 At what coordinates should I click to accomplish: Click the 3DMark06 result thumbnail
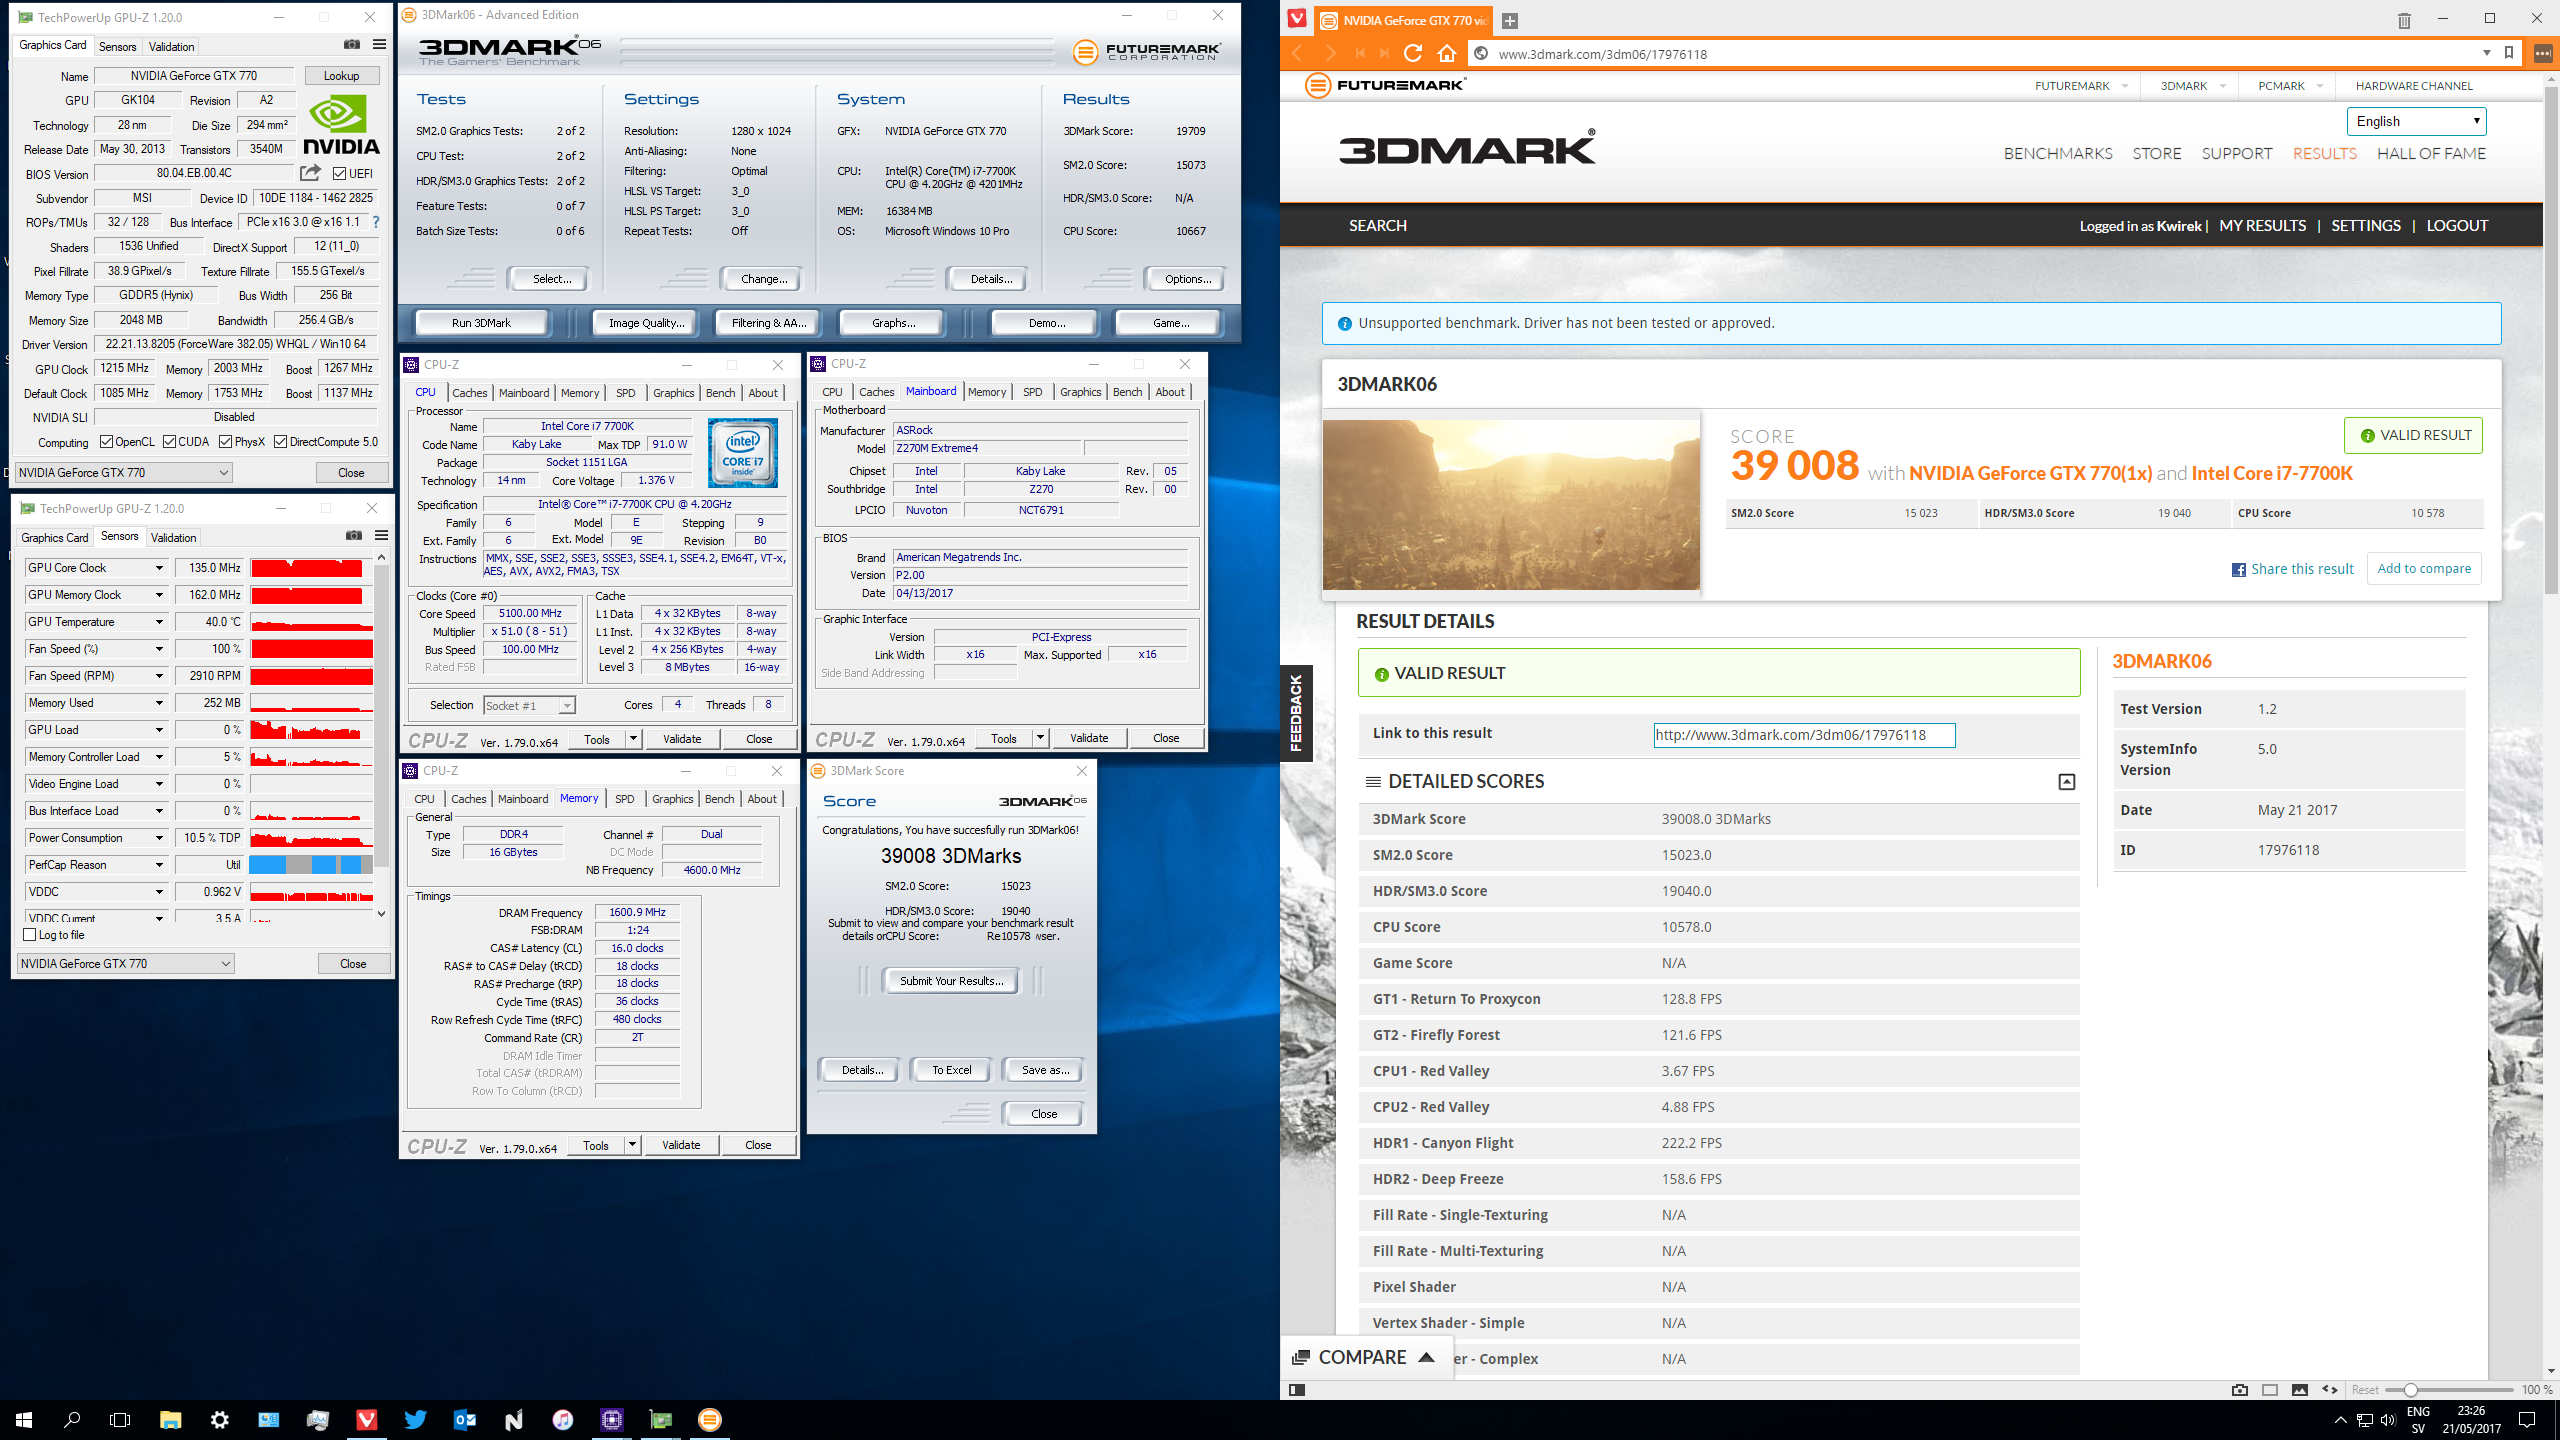point(1511,505)
